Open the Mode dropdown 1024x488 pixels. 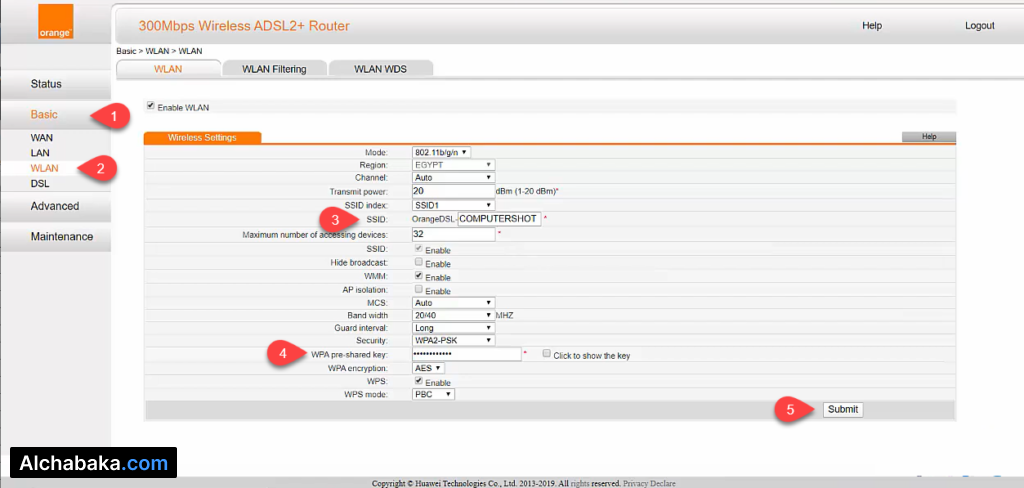441,152
